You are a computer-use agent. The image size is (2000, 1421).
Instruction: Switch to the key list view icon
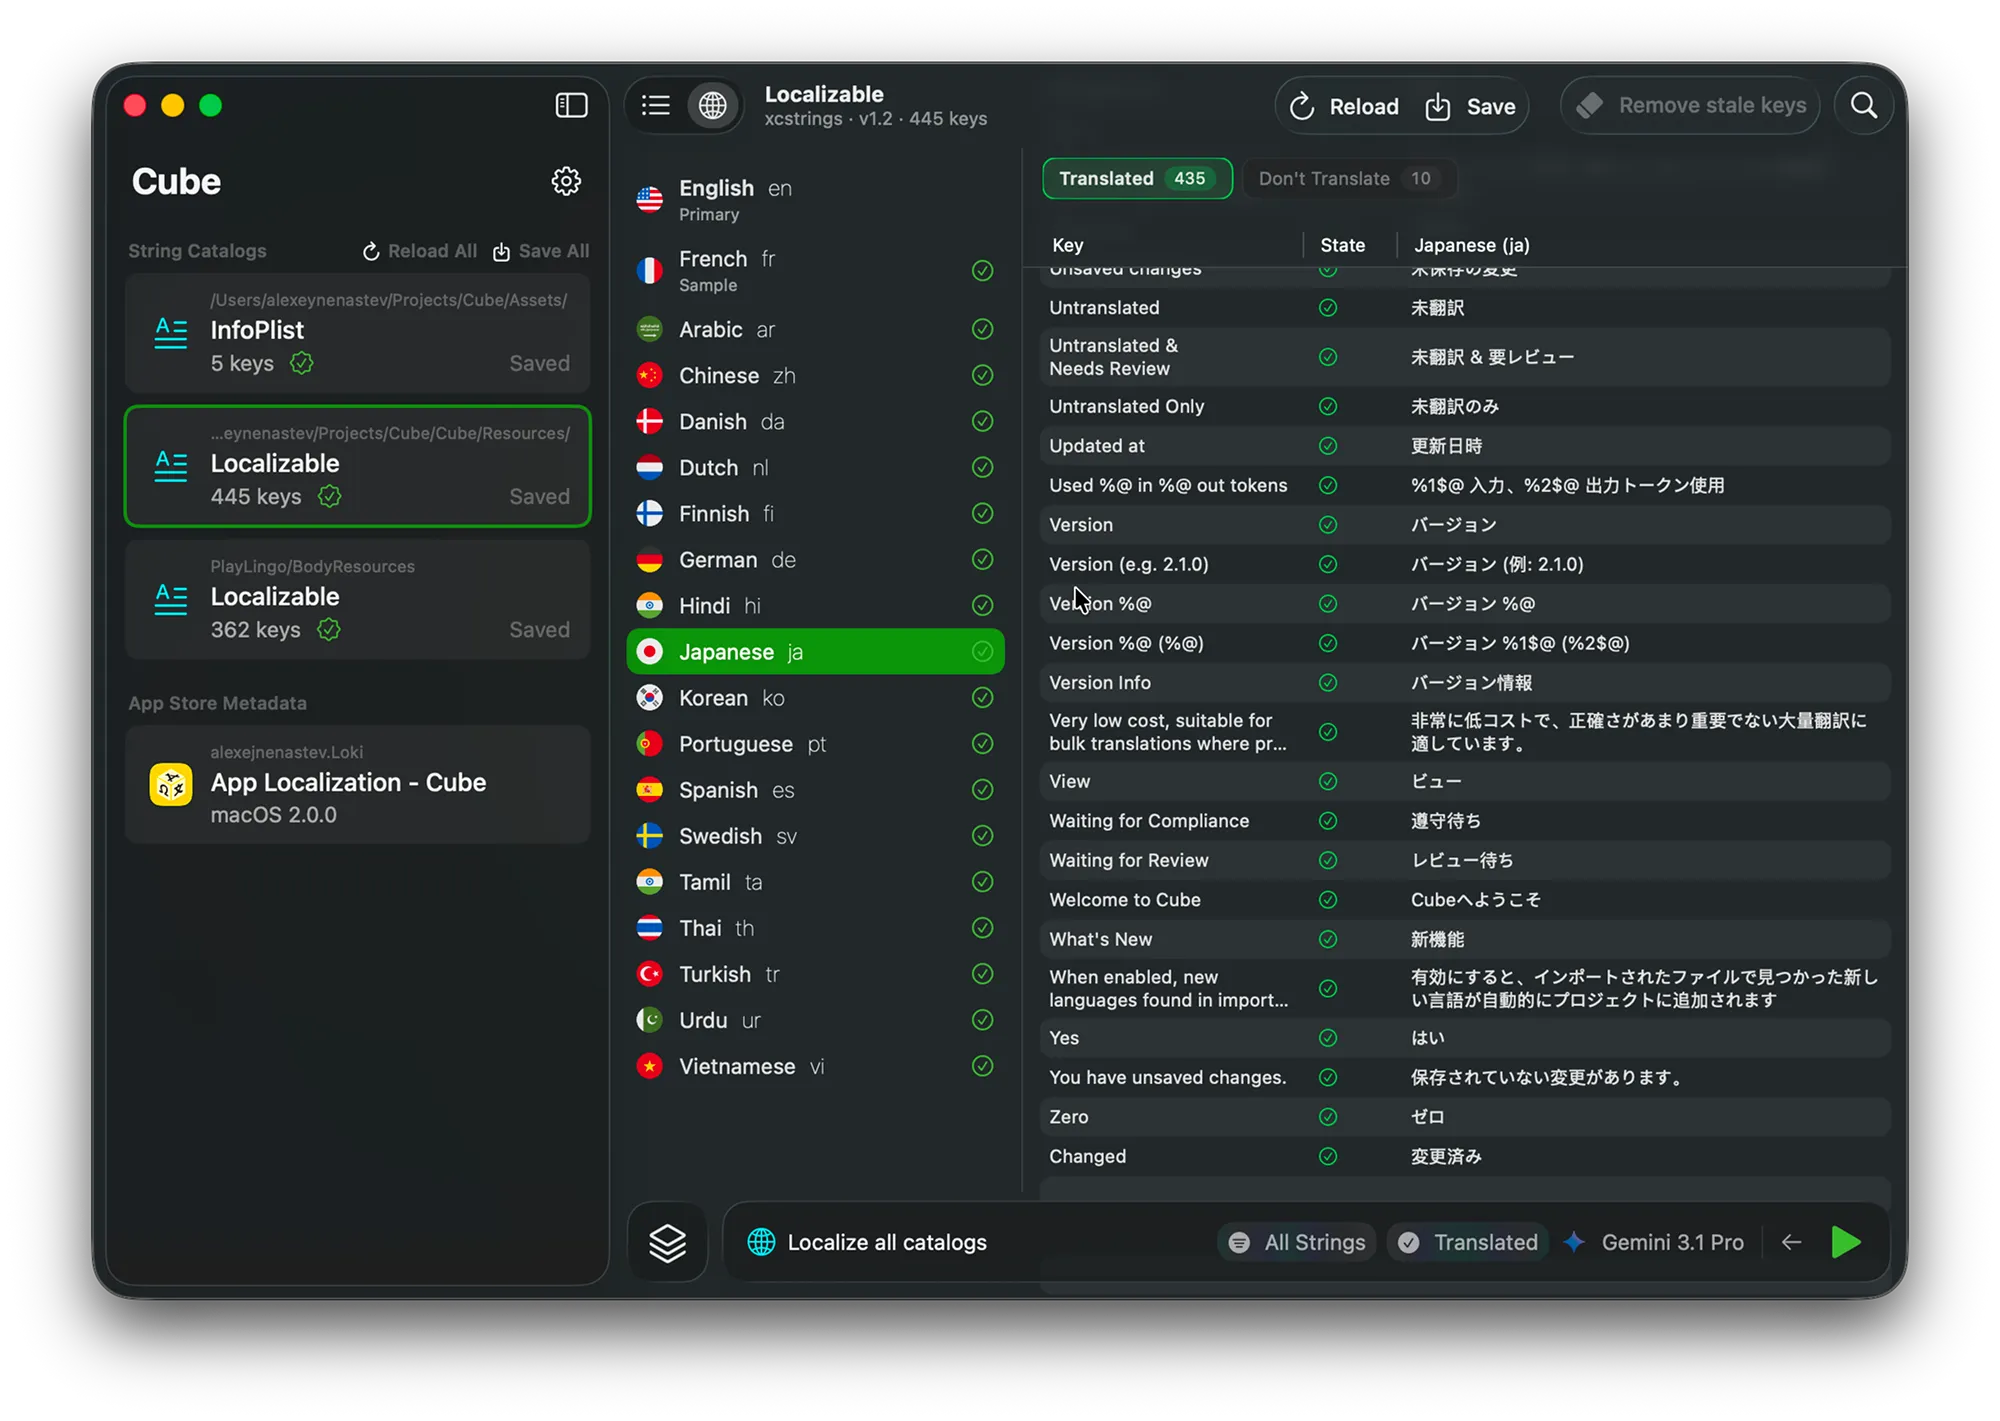coord(655,105)
